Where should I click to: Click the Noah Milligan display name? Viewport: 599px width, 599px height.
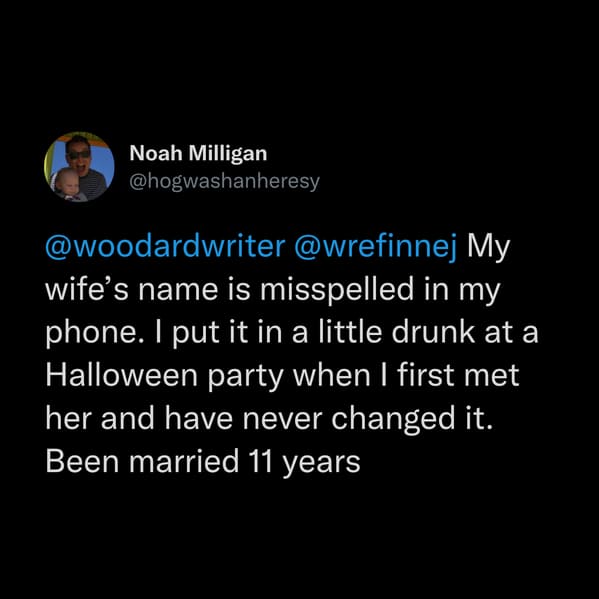tap(198, 154)
